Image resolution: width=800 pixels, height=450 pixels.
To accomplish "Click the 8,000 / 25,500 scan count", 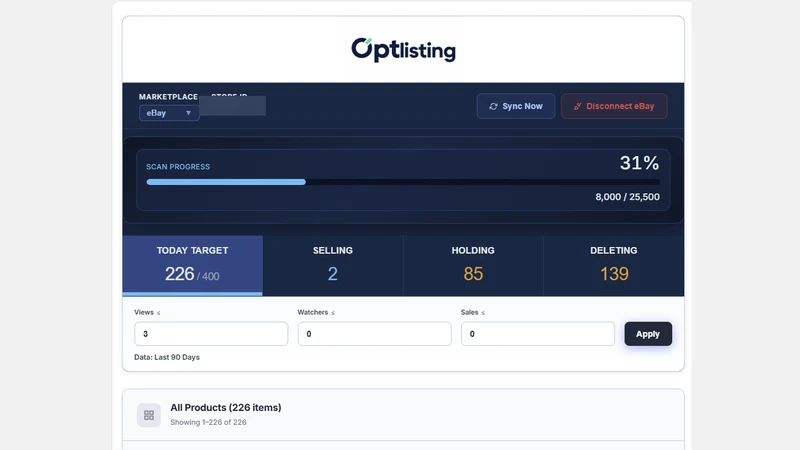I will pos(627,197).
